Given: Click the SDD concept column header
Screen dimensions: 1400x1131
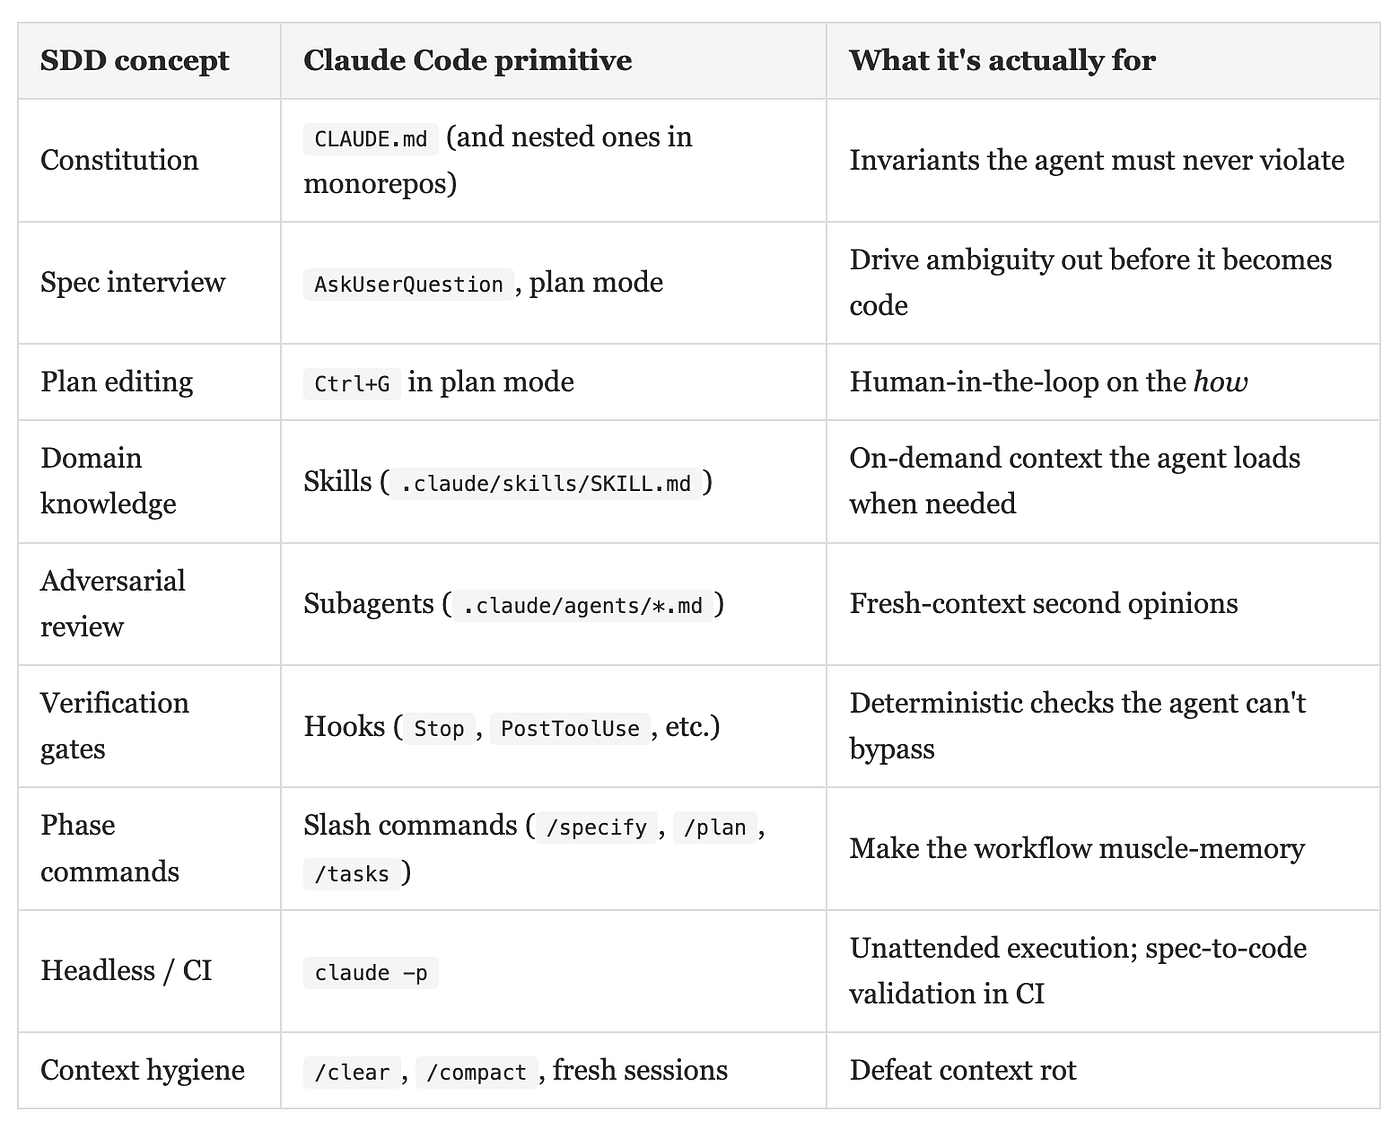Looking at the screenshot, I should (135, 60).
